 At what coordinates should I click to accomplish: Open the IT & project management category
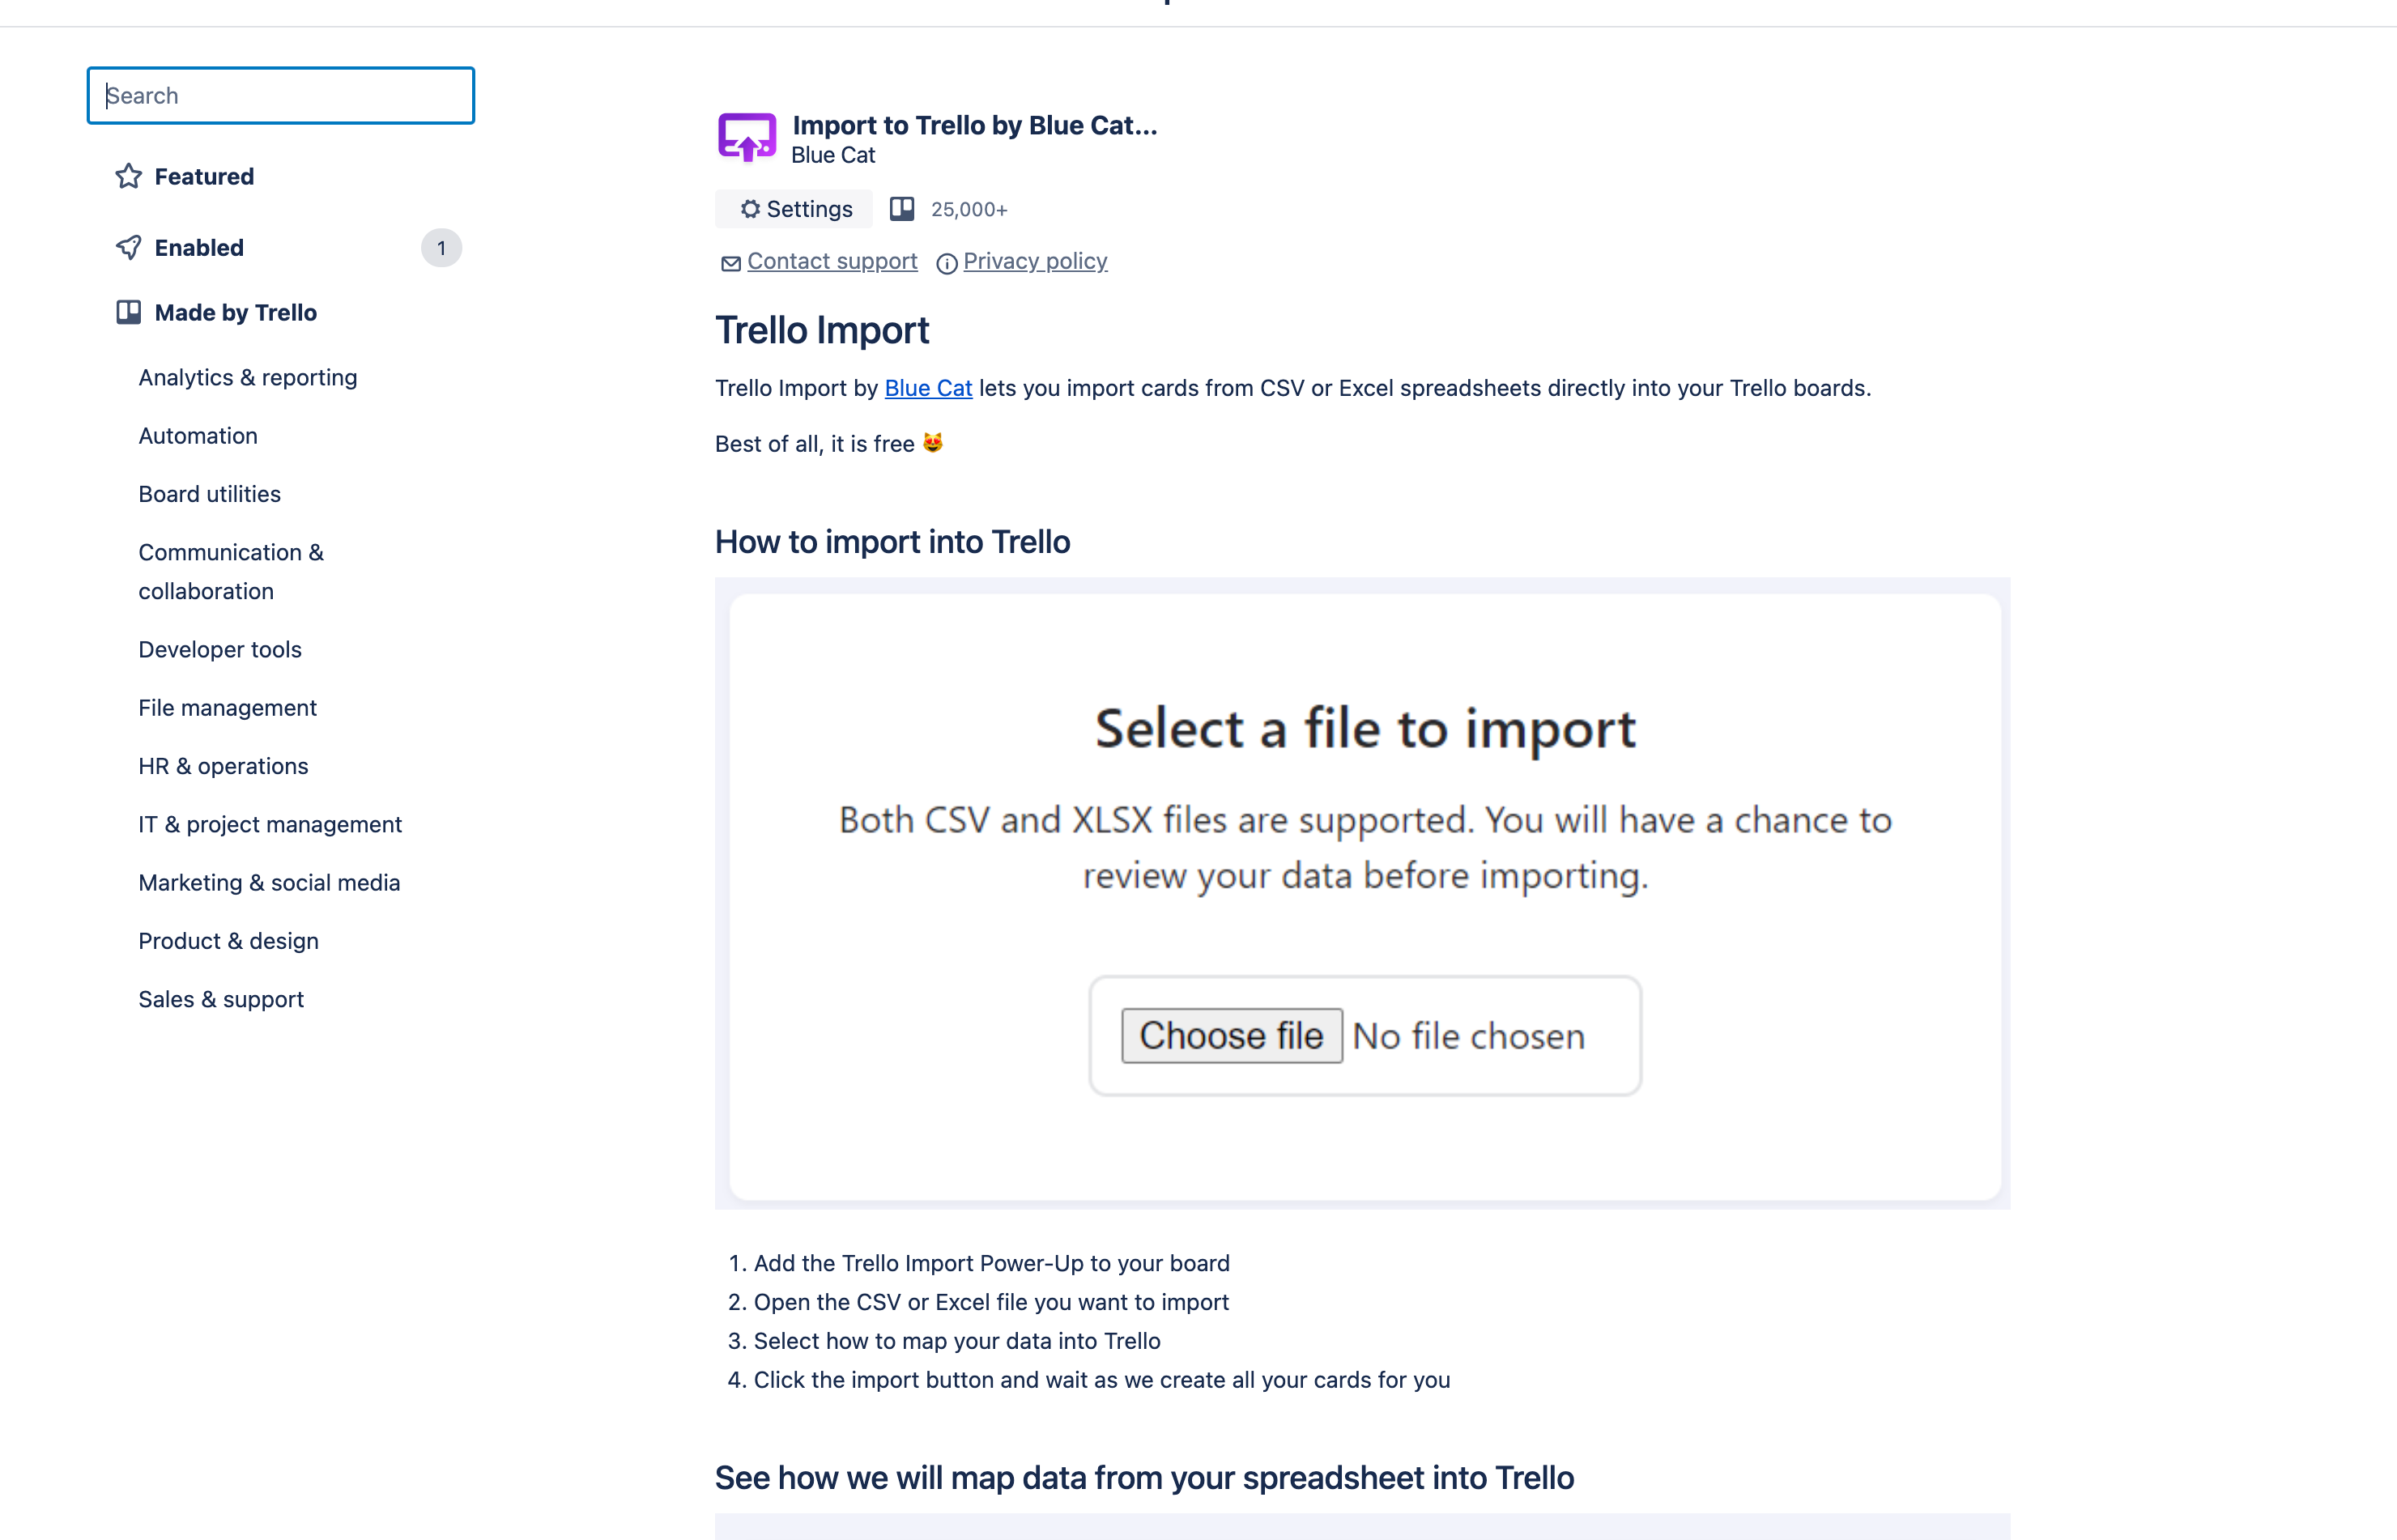270,824
